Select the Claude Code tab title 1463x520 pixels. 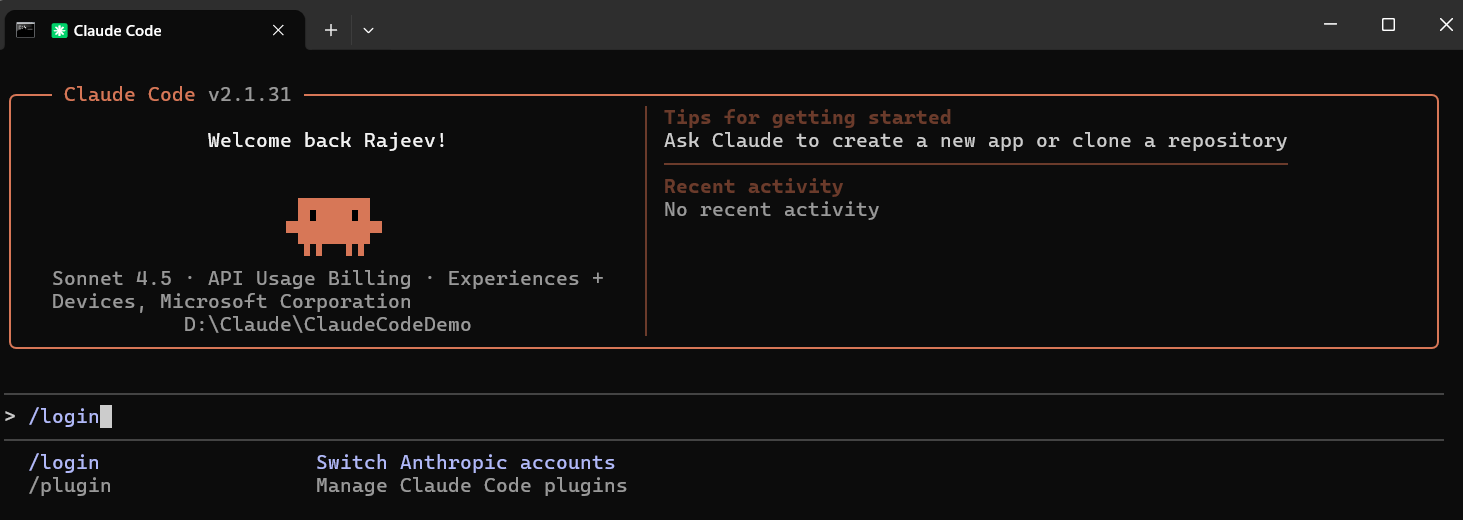[117, 31]
